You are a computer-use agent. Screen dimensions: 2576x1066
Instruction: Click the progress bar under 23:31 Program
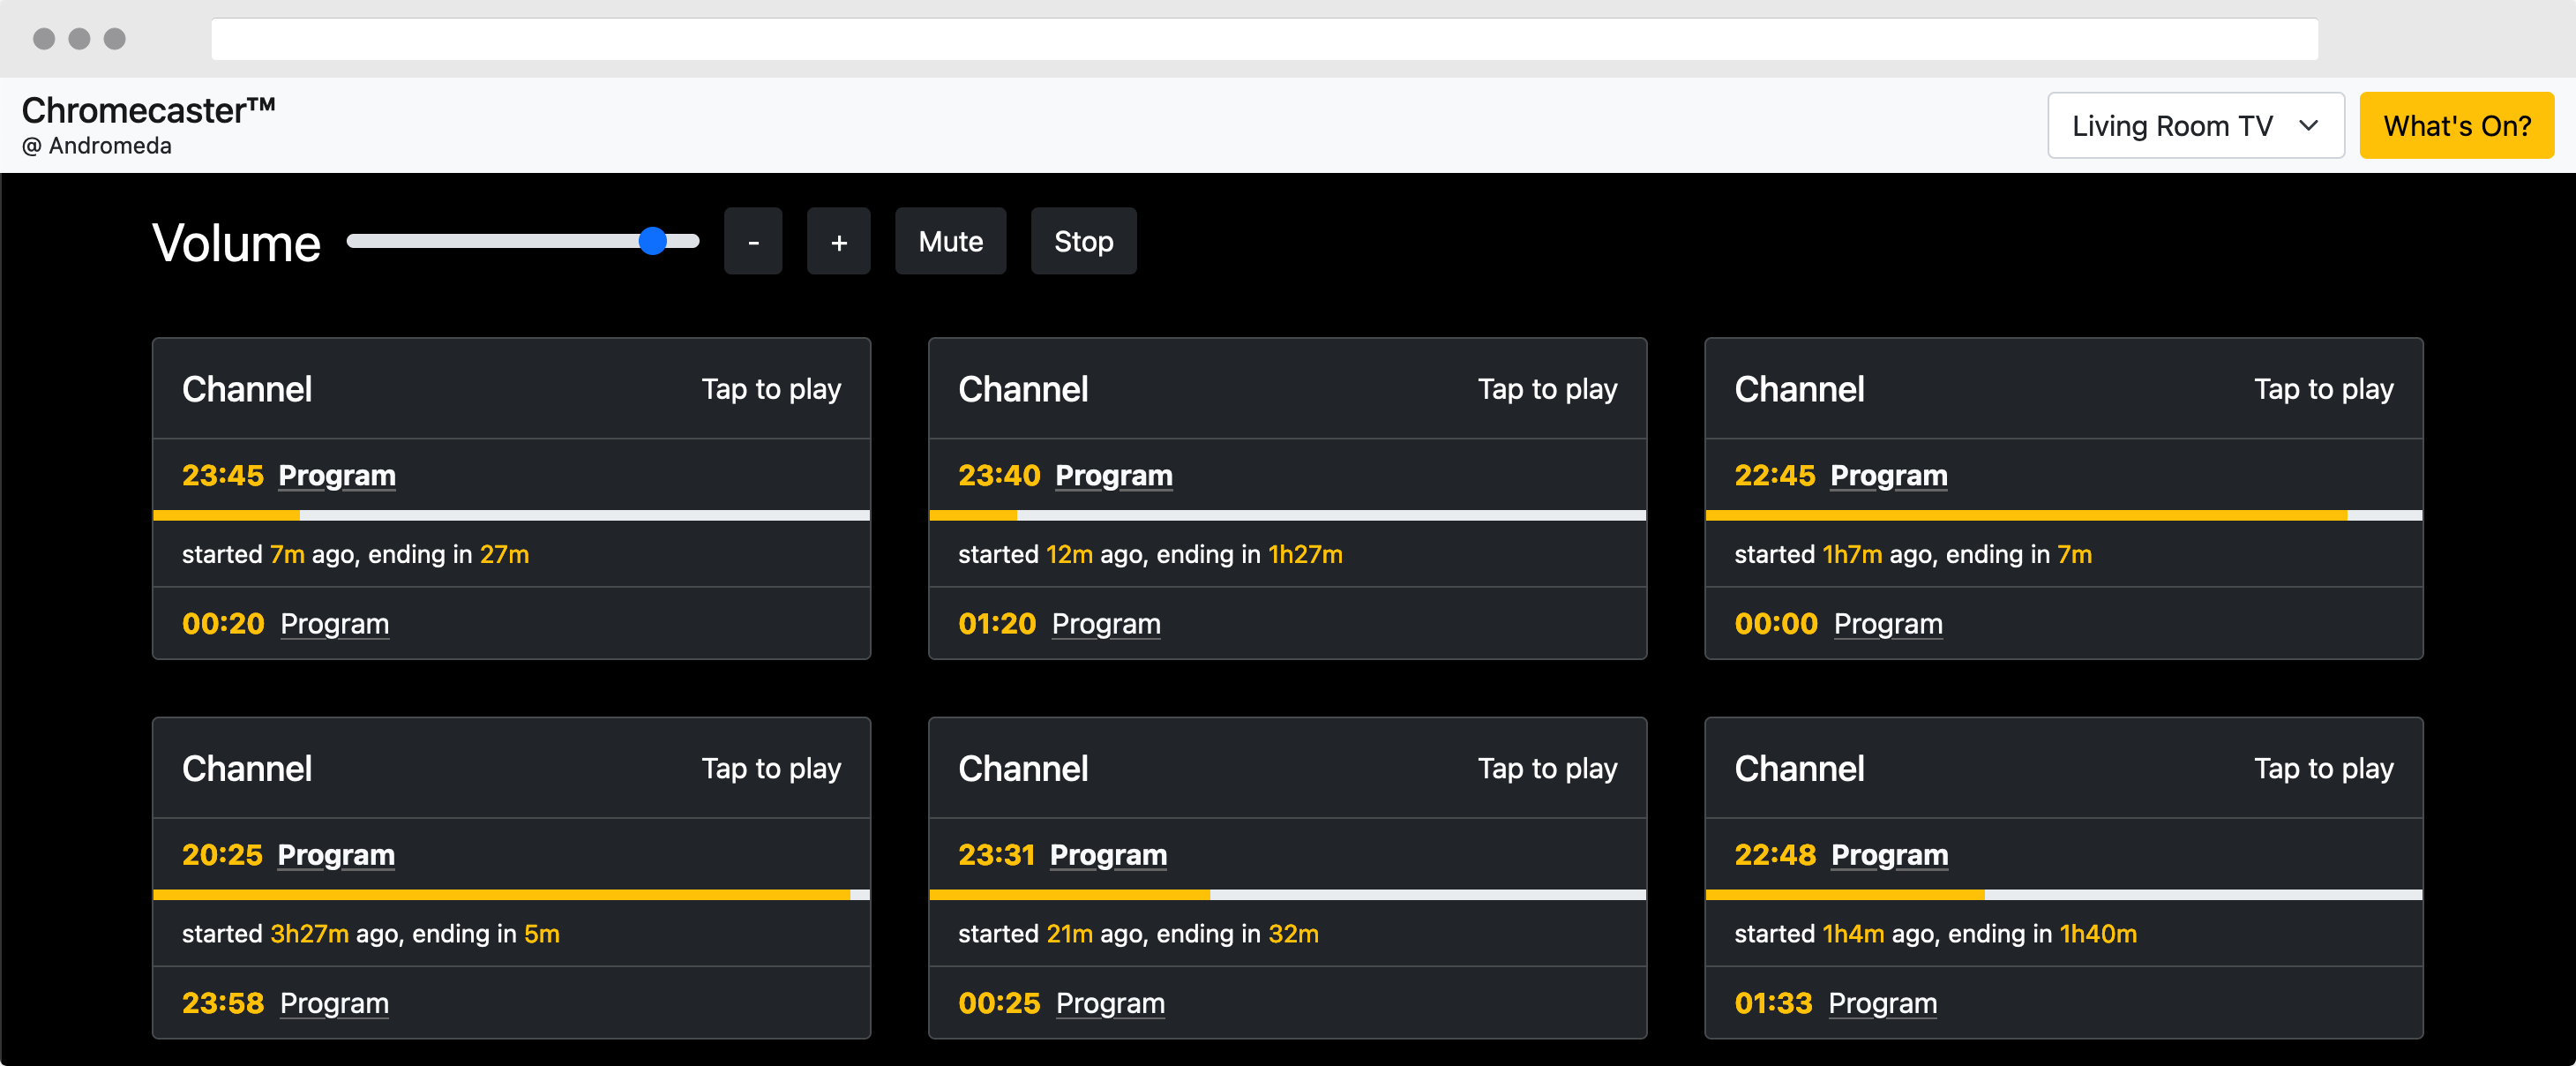[x=1287, y=894]
